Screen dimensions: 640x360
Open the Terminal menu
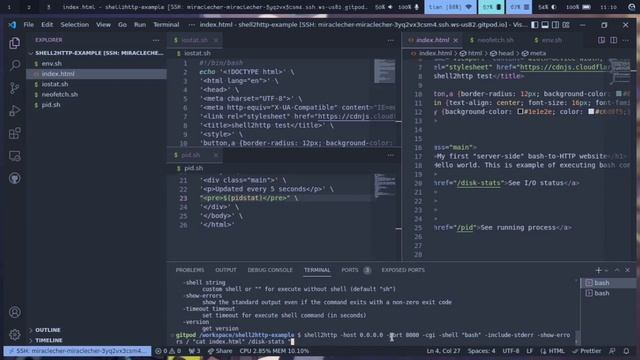[x=166, y=25]
